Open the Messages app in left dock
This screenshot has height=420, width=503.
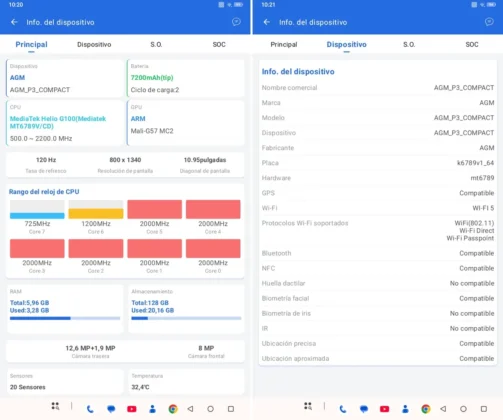click(111, 409)
